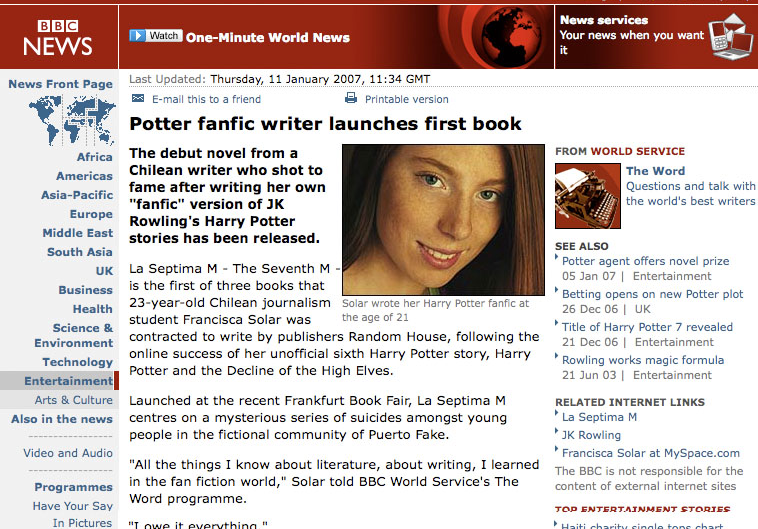
Task: Open the typewriter thumbnail for The Word
Action: click(x=588, y=195)
